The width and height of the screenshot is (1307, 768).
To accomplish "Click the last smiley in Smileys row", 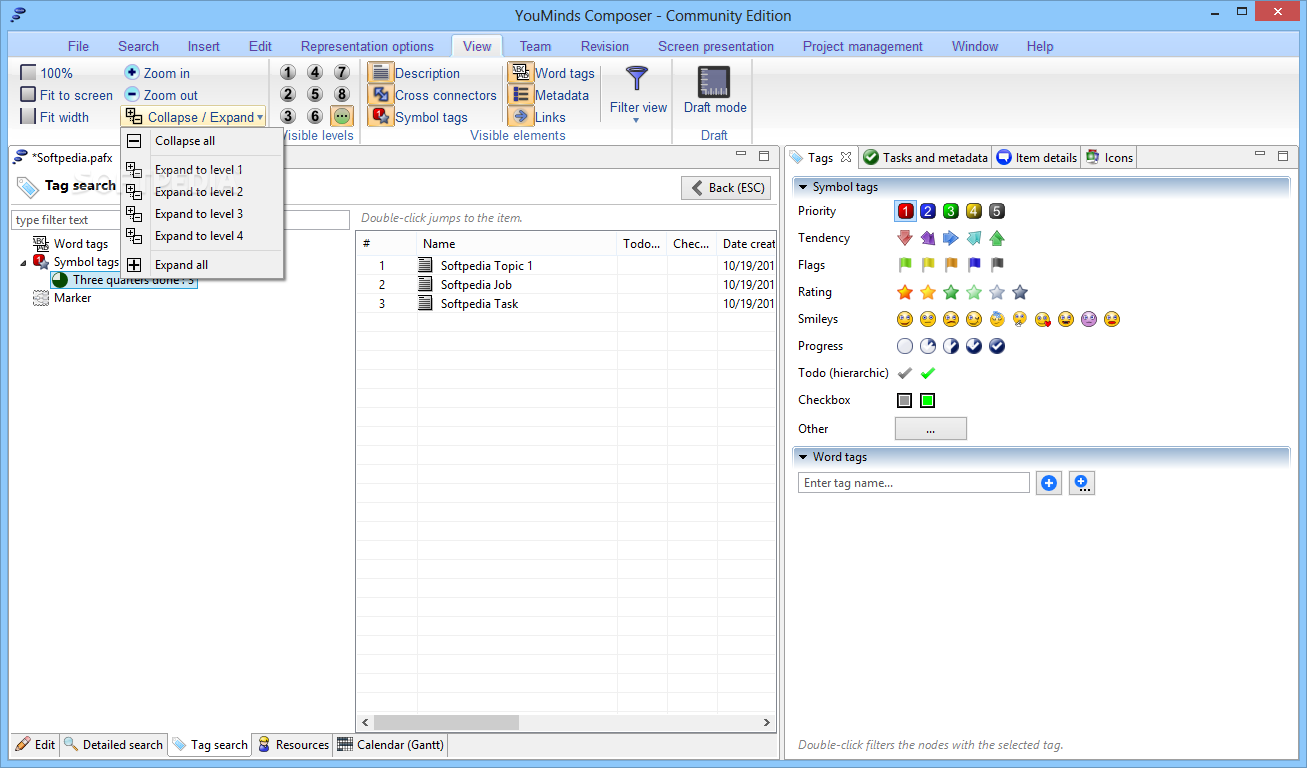I will (x=1112, y=319).
